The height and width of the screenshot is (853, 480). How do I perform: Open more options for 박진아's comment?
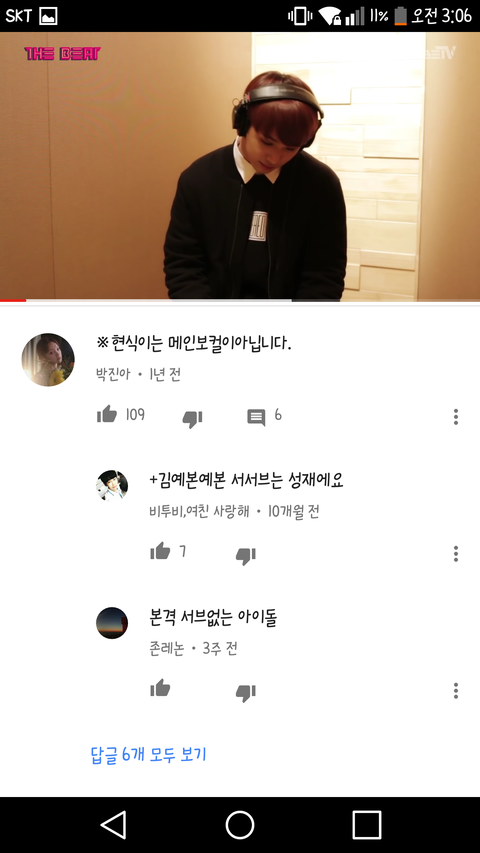click(456, 417)
